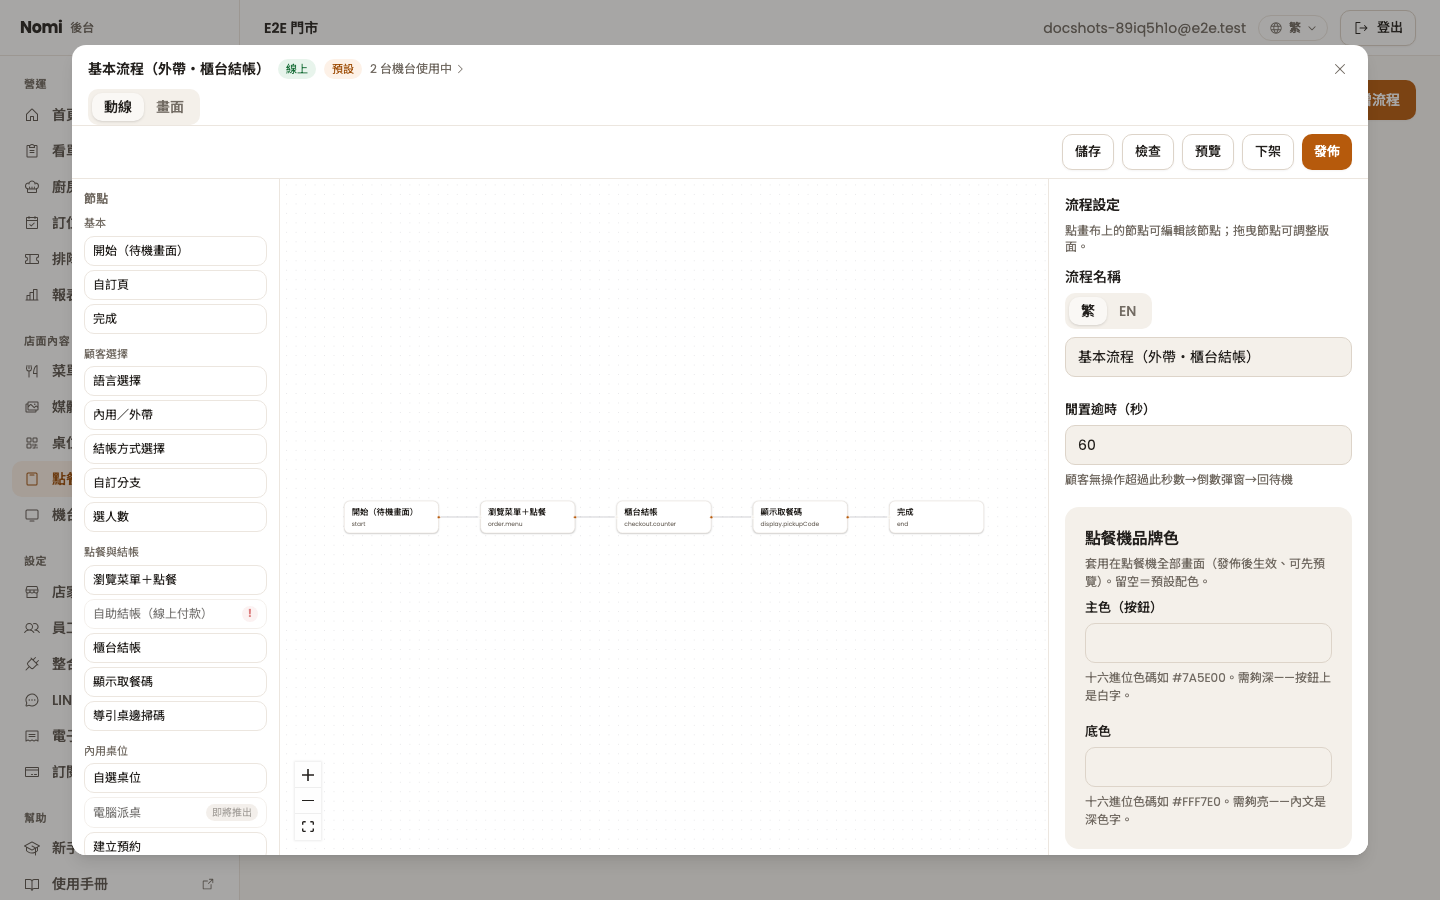This screenshot has height=900, width=1440.
Task: Open 使用手冊 in the sidebar
Action: [x=119, y=884]
